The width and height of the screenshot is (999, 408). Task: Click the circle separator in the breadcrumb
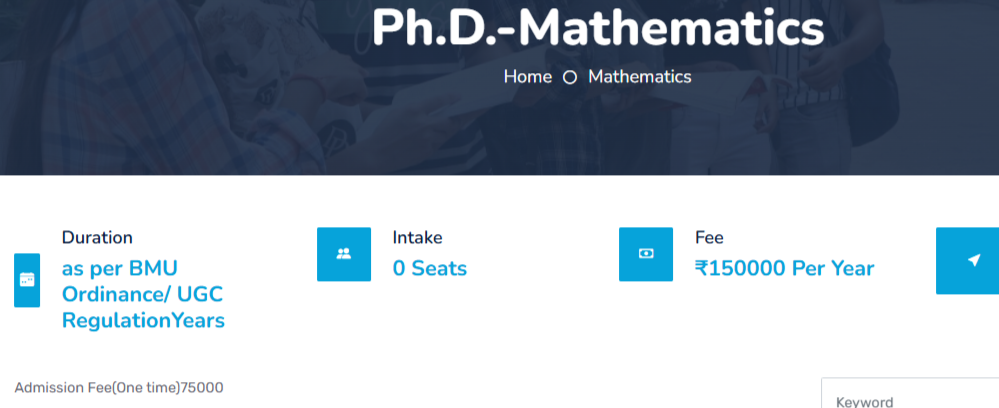570,77
